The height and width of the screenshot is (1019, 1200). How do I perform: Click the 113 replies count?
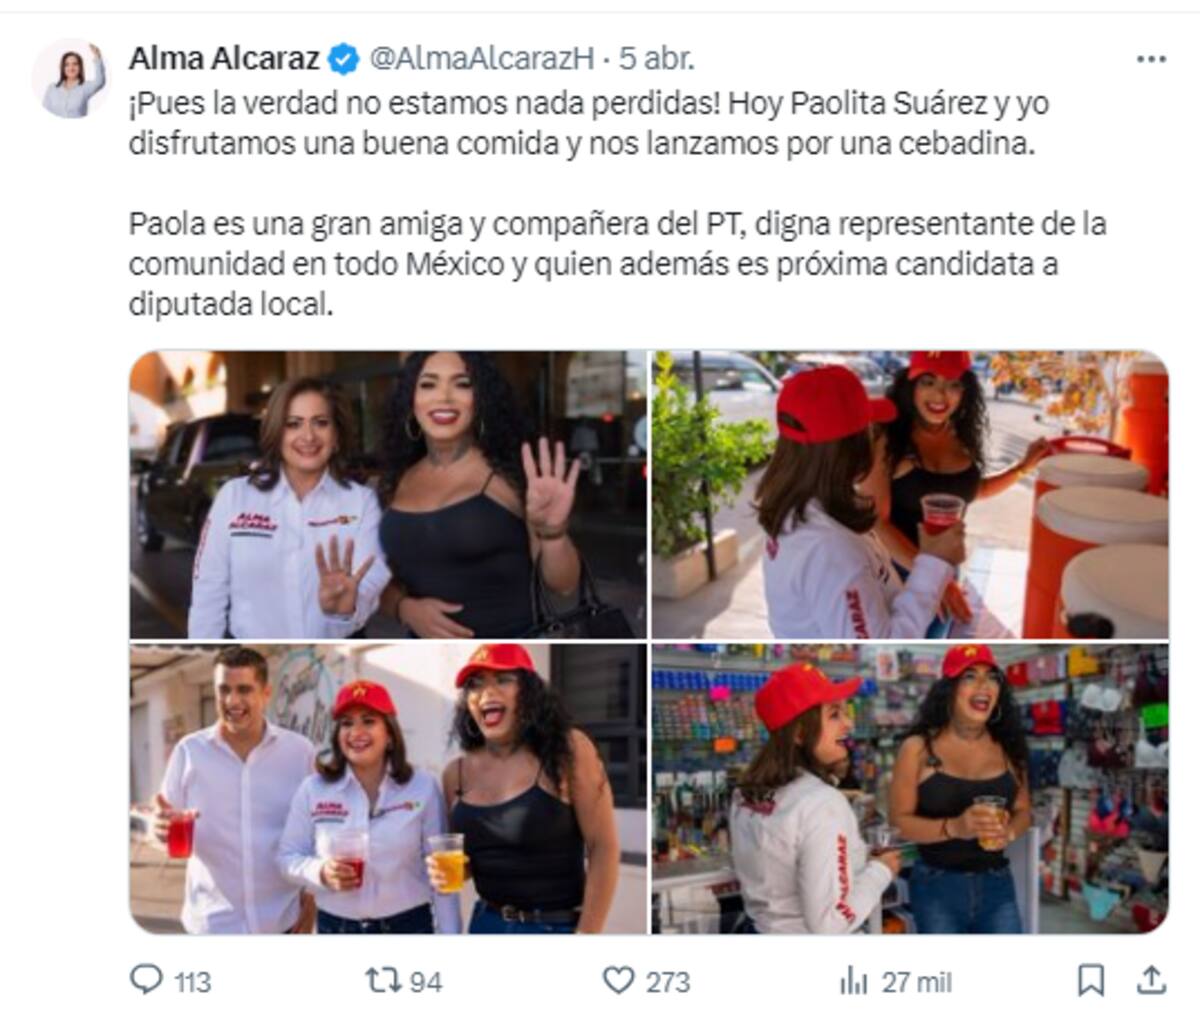[192, 982]
